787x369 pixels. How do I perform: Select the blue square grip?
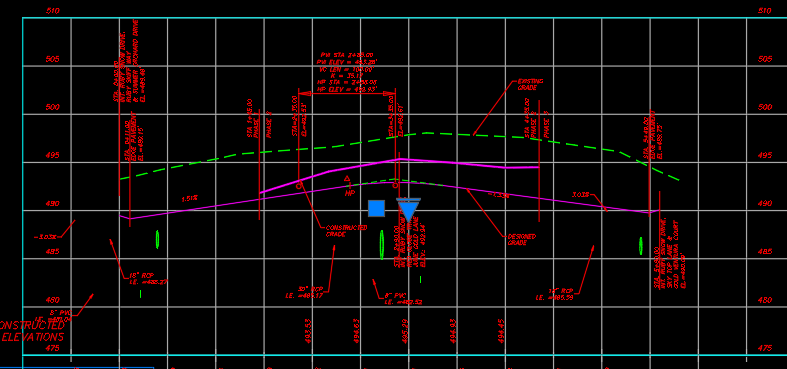click(x=376, y=208)
